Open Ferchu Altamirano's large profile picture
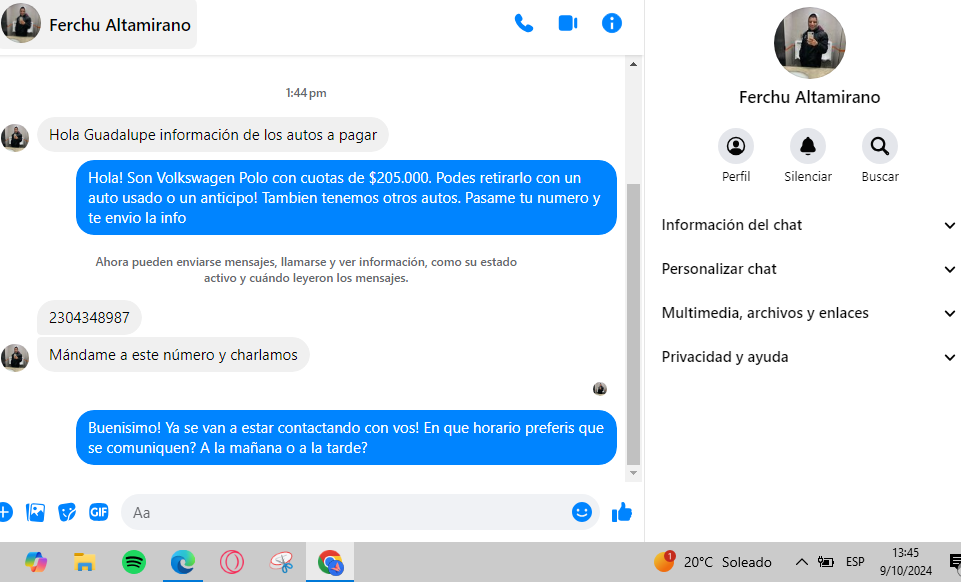Viewport: 961px width, 582px height. [x=809, y=43]
